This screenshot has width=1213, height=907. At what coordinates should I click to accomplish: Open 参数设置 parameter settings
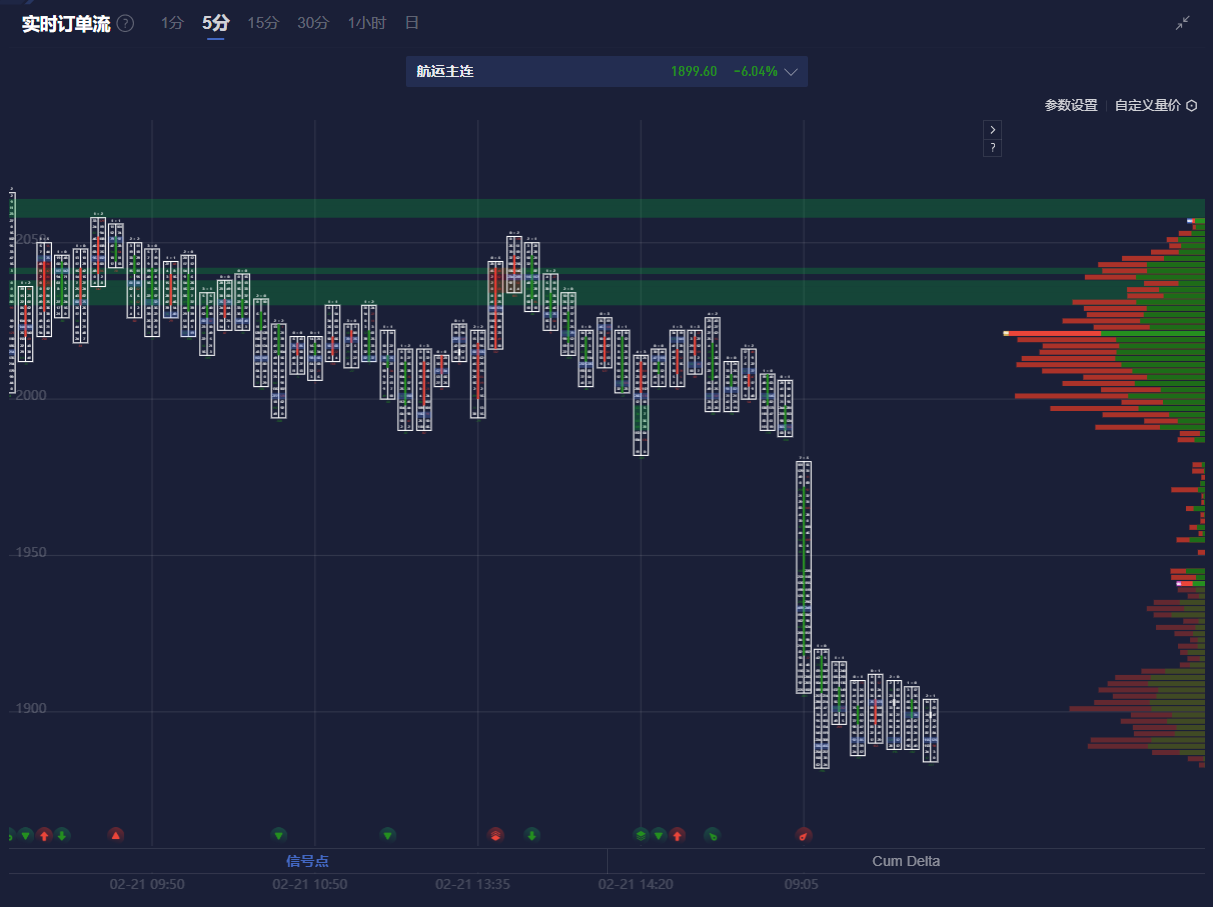(x=1071, y=105)
